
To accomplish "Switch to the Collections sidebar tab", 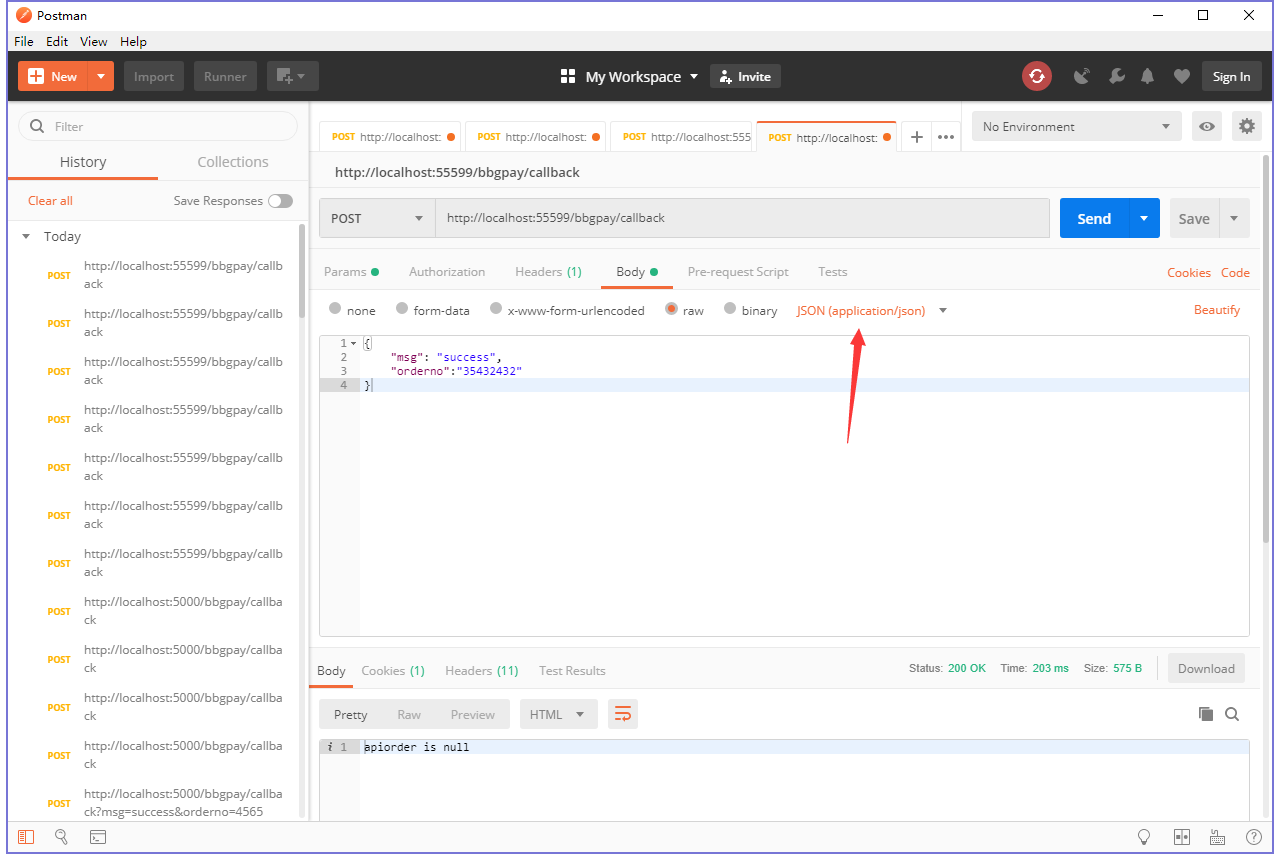I will tap(233, 162).
